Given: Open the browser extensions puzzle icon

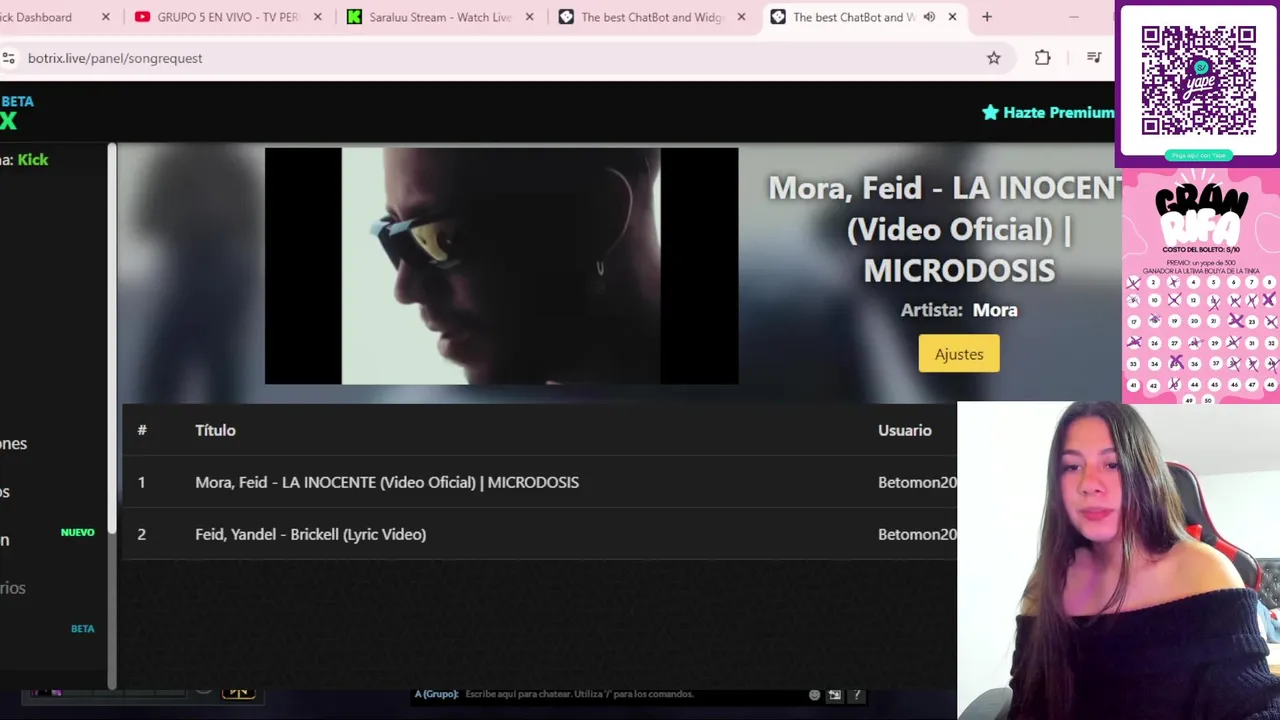Looking at the screenshot, I should click(x=1042, y=58).
